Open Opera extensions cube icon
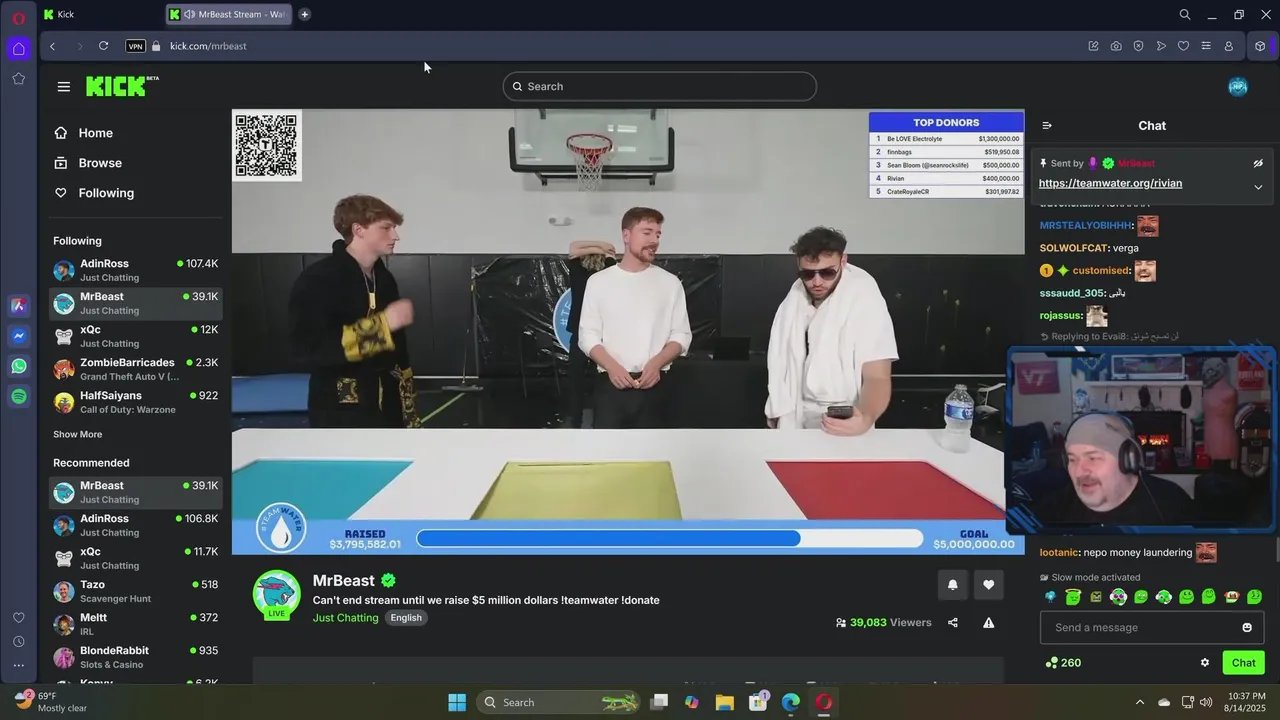 click(x=1260, y=46)
